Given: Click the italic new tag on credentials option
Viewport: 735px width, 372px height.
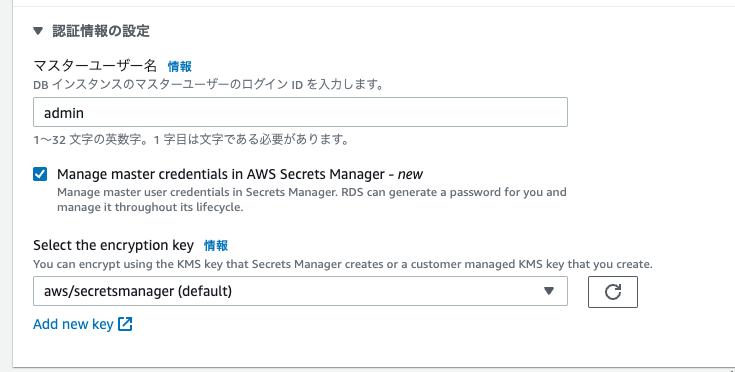Looking at the screenshot, I should pos(410,174).
